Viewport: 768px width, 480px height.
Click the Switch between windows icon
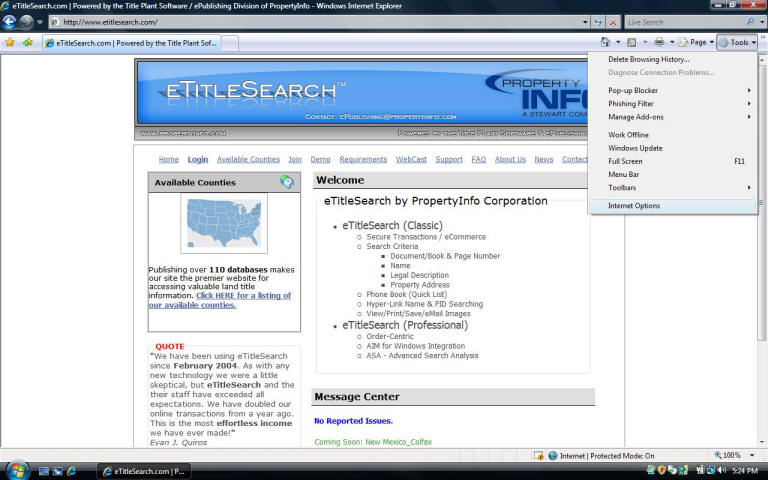pos(57,471)
